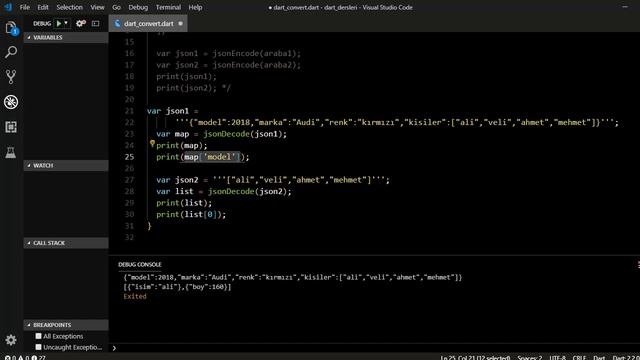Open the Go menu
Screen dimensions: 640x360
pyautogui.click(x=116, y=7)
